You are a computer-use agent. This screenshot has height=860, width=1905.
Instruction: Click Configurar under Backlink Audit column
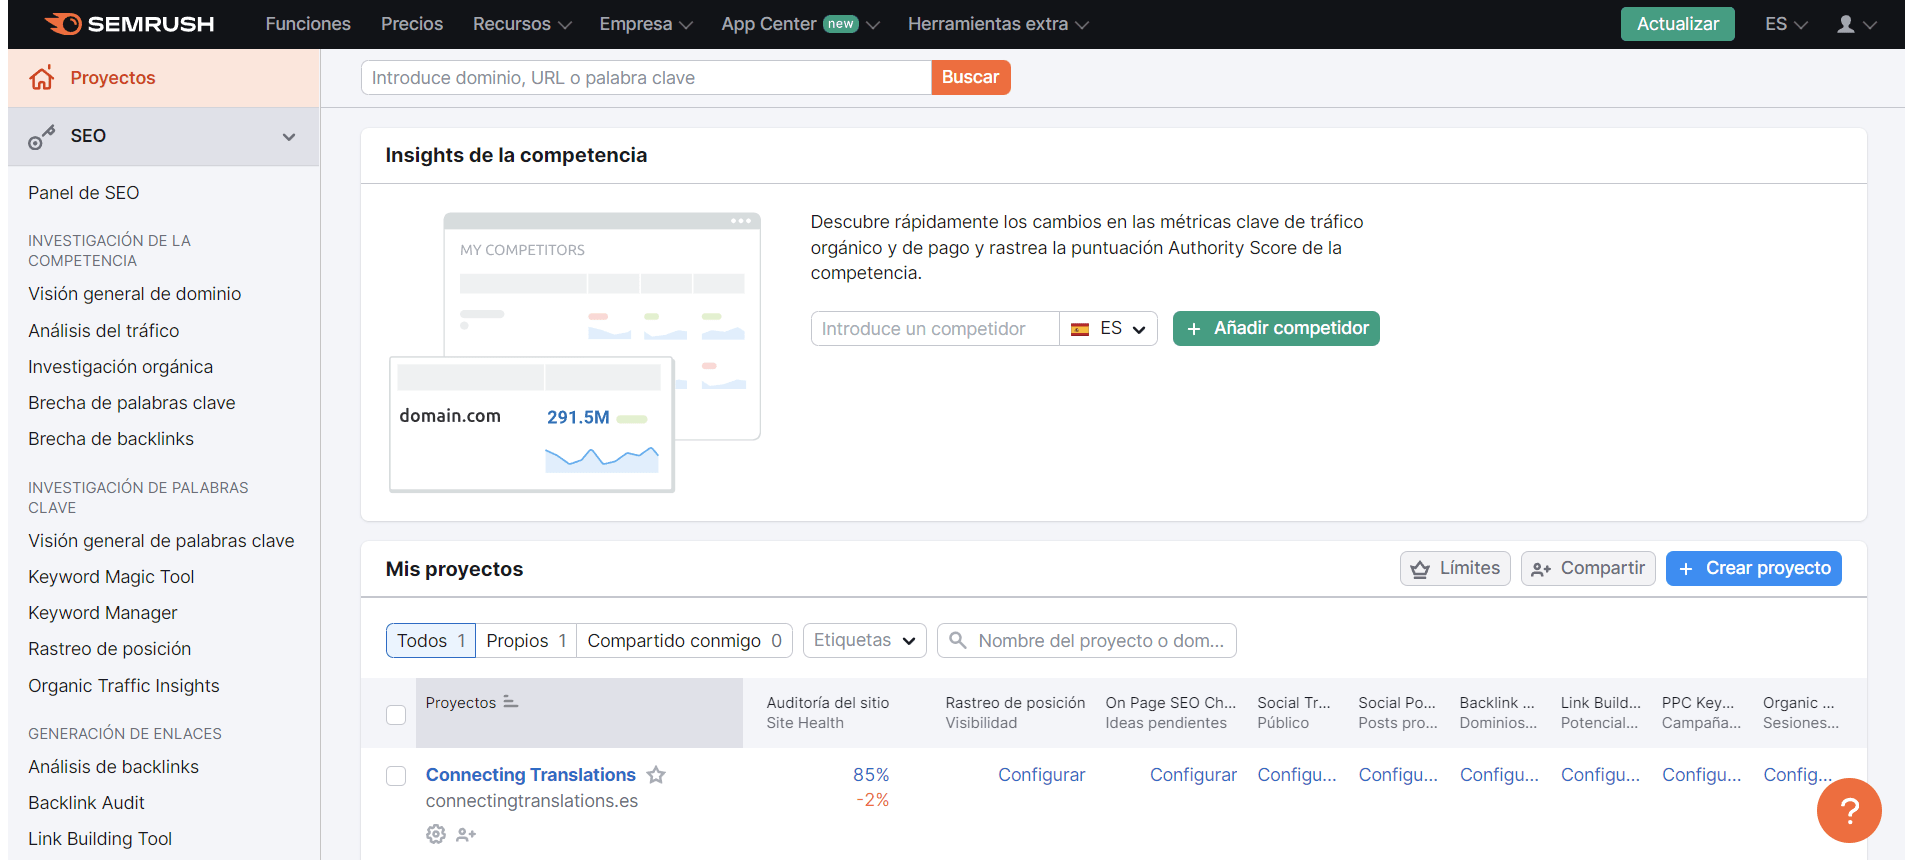[1499, 775]
